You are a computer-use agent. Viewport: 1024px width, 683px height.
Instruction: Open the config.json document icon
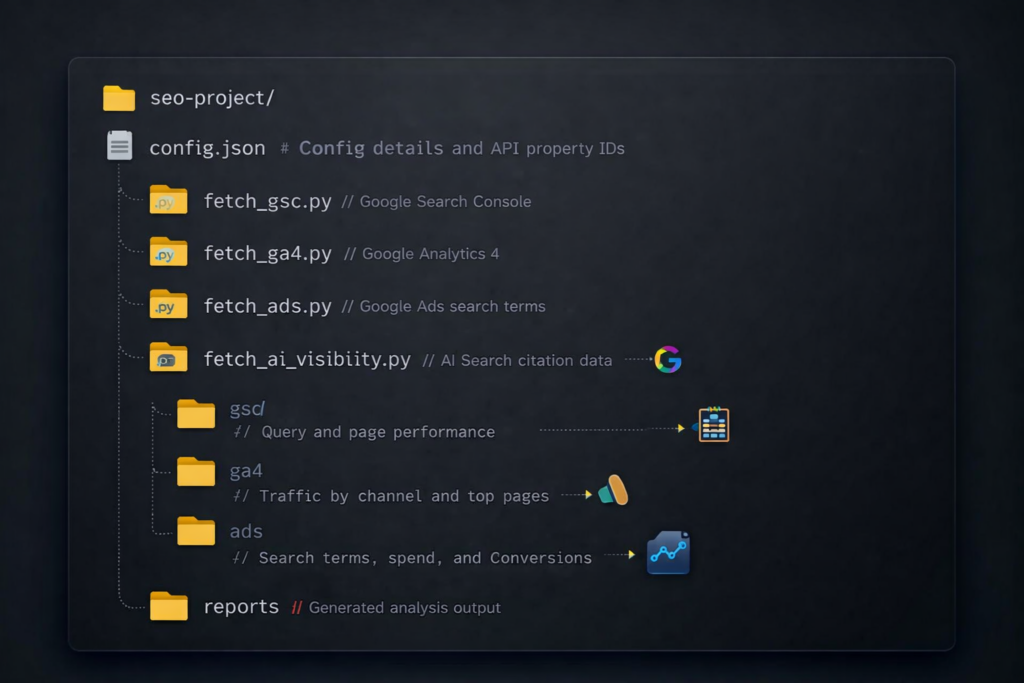pos(119,145)
